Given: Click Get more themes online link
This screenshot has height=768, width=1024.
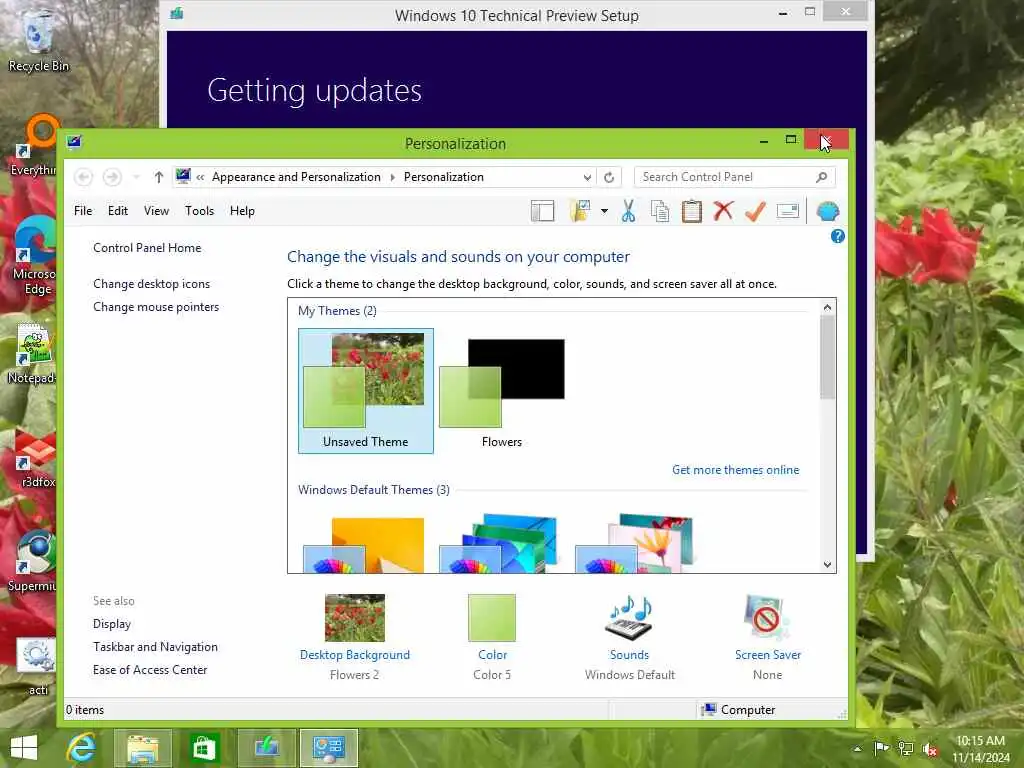Looking at the screenshot, I should 735,470.
